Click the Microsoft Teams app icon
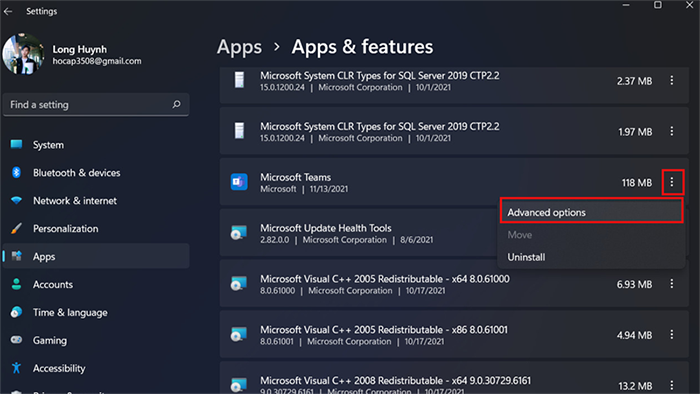Viewport: 700px width, 394px height. point(239,182)
